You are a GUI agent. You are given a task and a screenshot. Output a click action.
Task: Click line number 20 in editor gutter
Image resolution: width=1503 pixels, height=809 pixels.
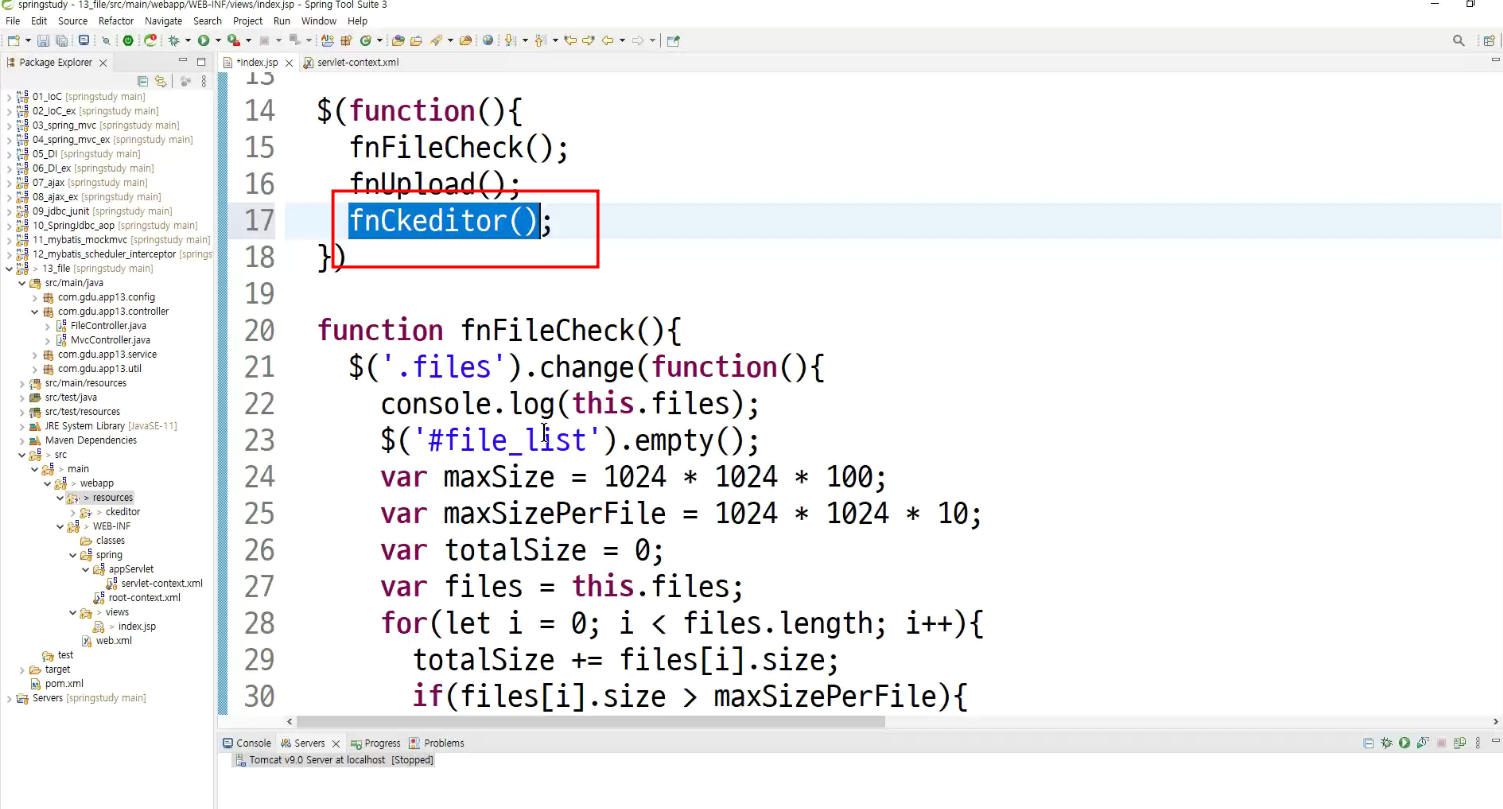coord(259,331)
